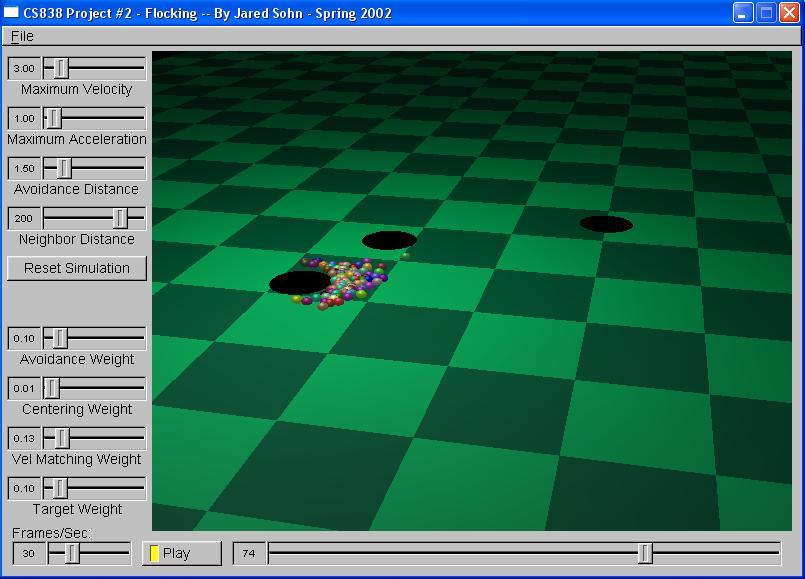This screenshot has height=579, width=805.
Task: Click the Target Weight label
Action: click(x=78, y=509)
